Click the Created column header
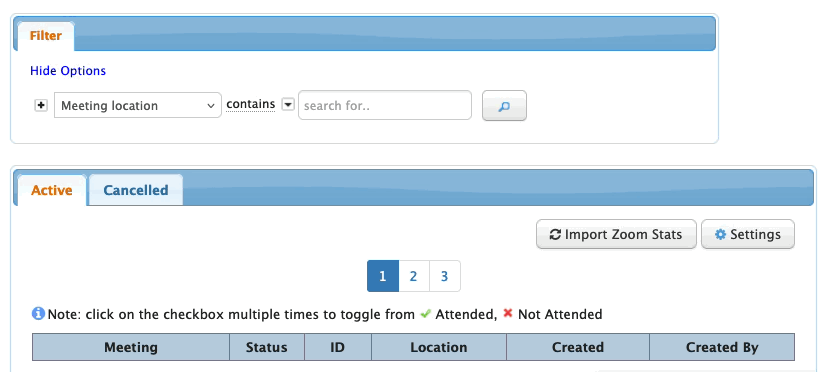Viewport: 830px width, 372px height. pos(578,347)
